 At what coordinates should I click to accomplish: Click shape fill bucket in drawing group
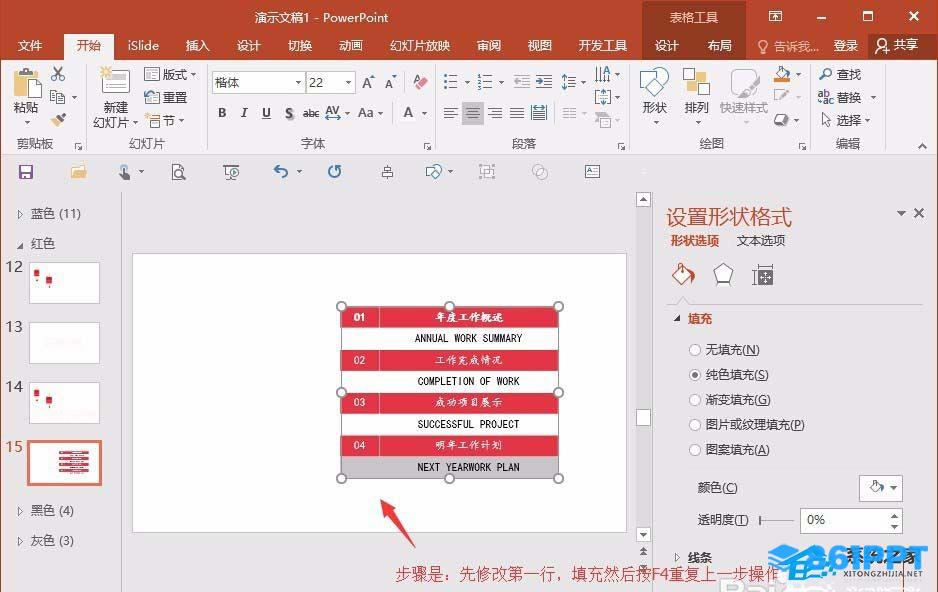[782, 74]
